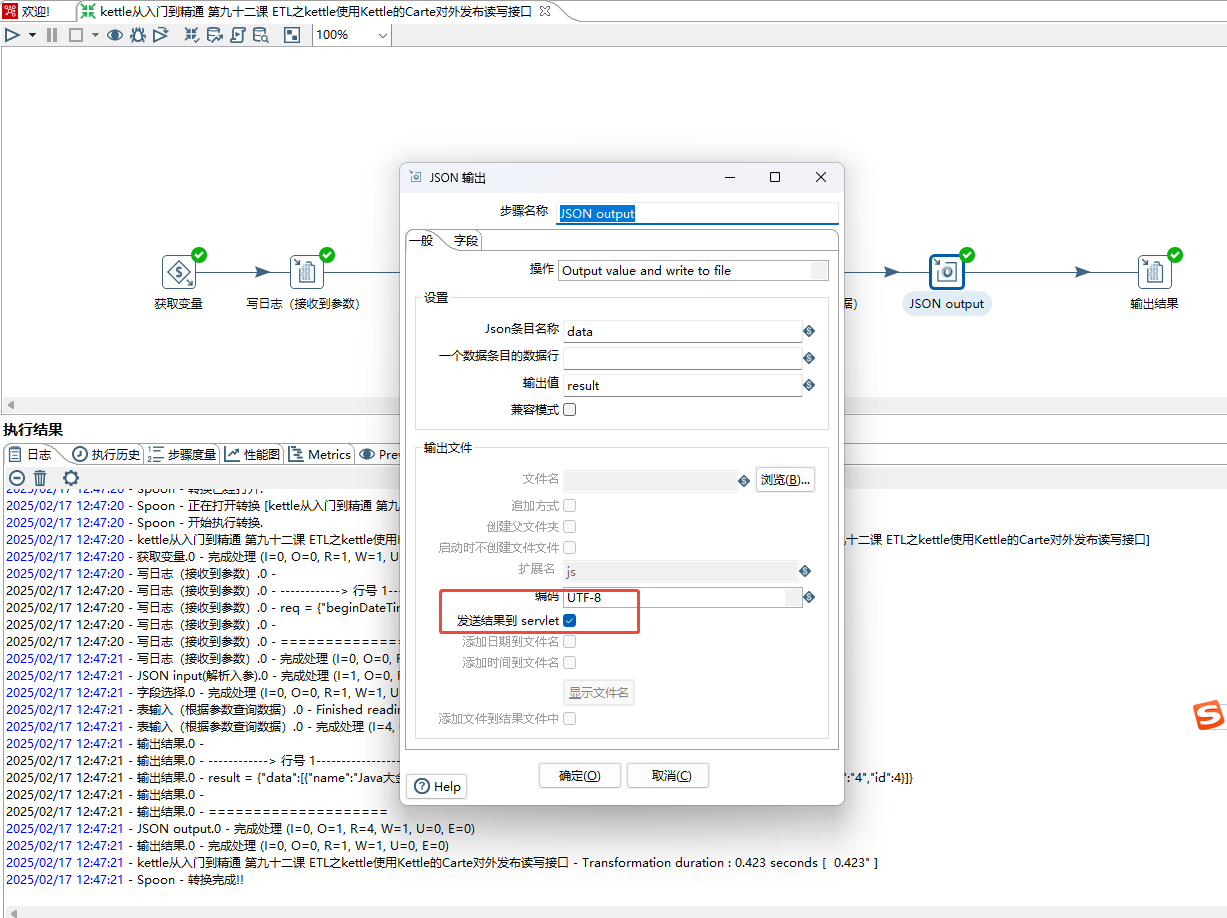Insert variable icon beside 文件名 field

pyautogui.click(x=744, y=481)
